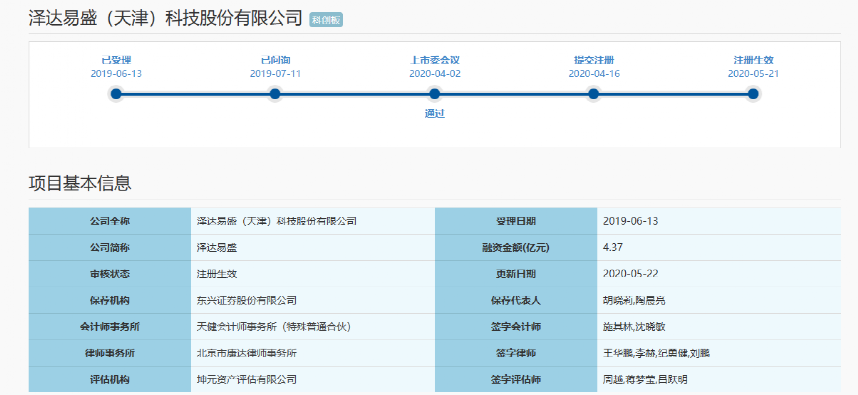Click the 坤元资产评估有限公司 appraiser cell
This screenshot has height=395, width=858.
(x=312, y=379)
